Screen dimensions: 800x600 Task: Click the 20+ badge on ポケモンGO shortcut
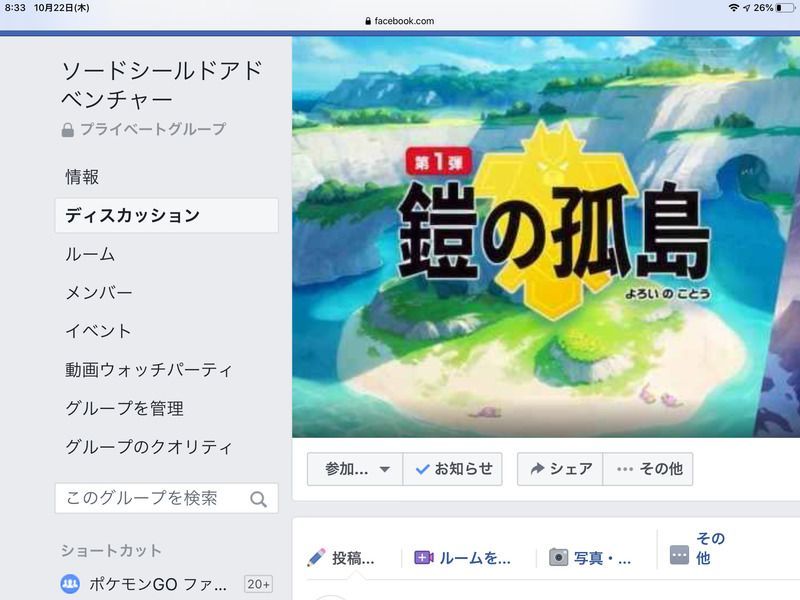pyautogui.click(x=258, y=584)
